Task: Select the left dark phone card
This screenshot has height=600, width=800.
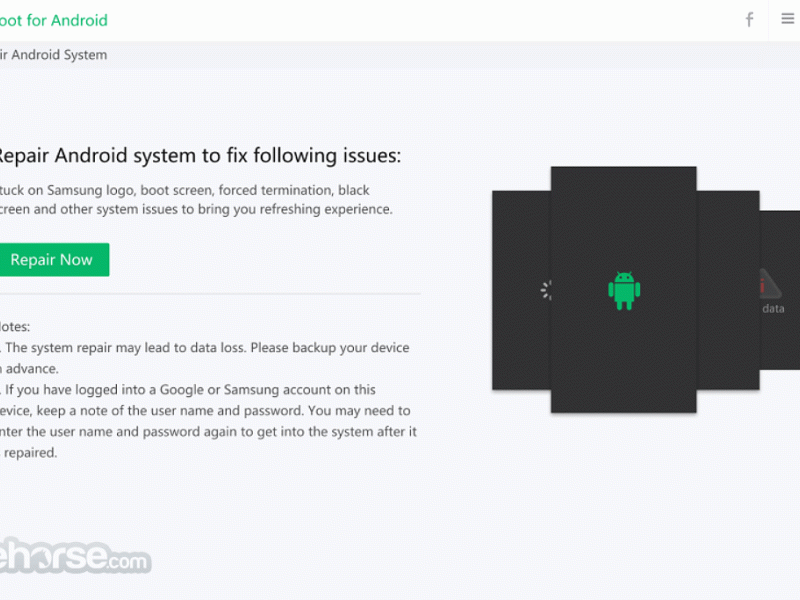Action: pos(521,290)
